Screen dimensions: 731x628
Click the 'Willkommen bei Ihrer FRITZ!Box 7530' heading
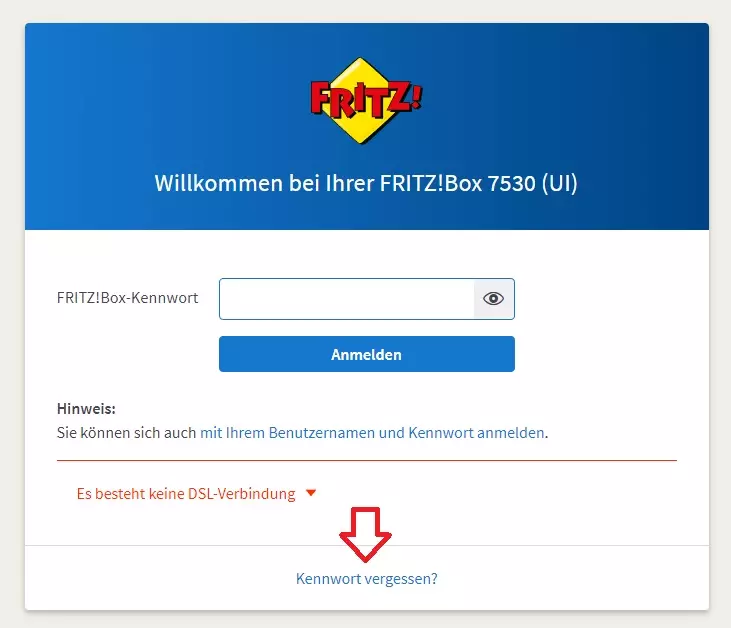tap(345, 183)
